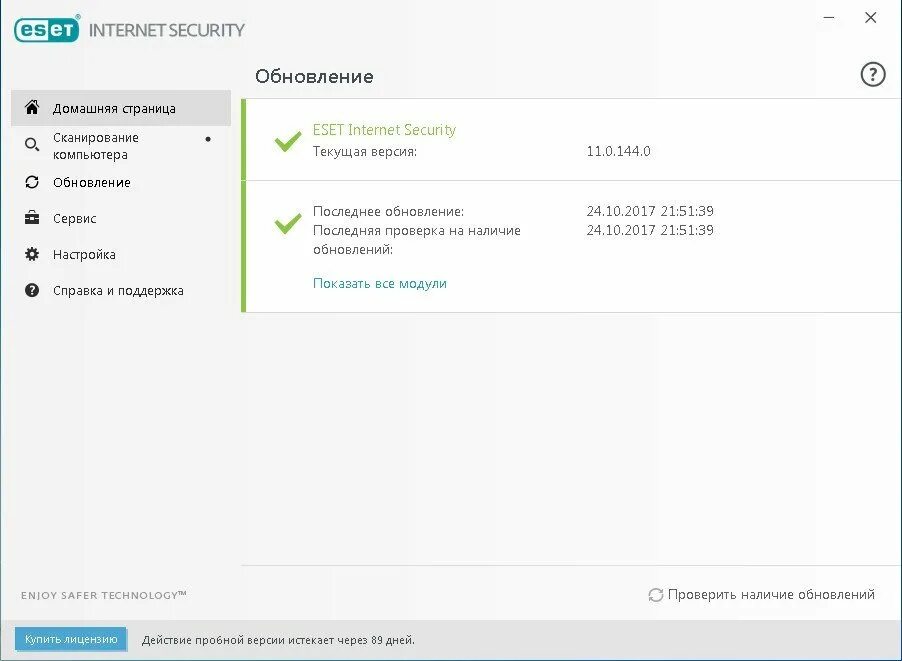Click the Купить лицензию button
902x661 pixels.
(x=71, y=639)
